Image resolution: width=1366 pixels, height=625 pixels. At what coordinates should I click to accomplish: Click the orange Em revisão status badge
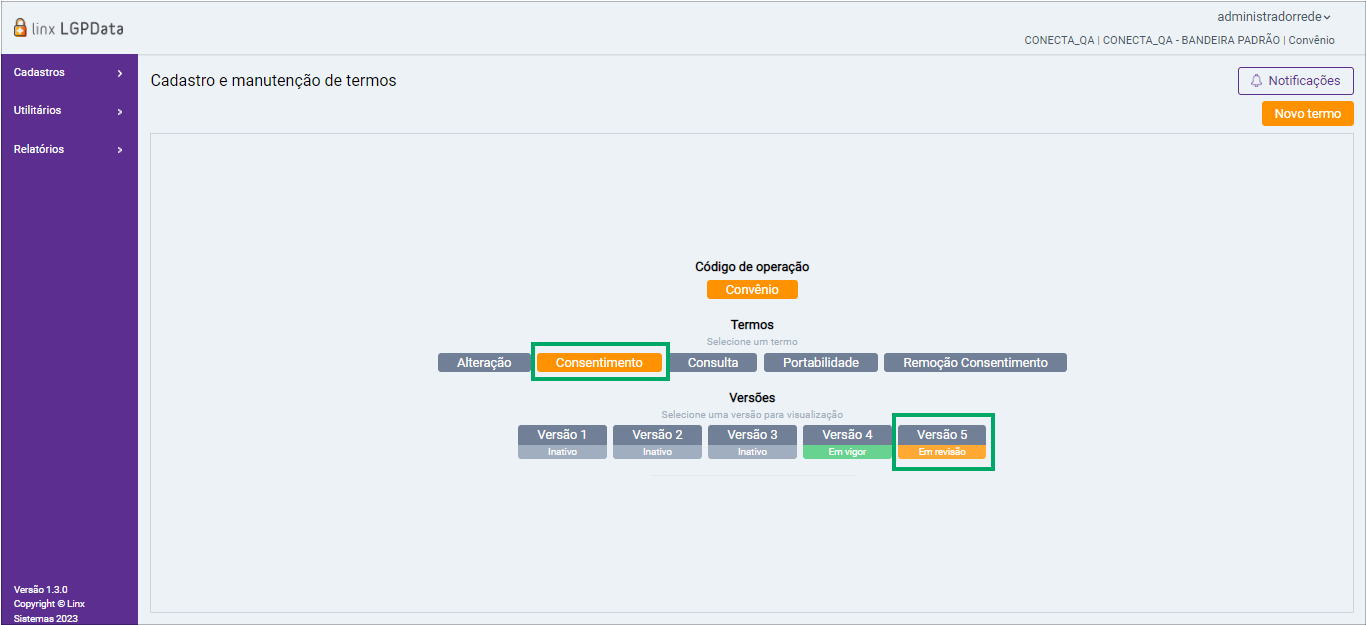coord(942,452)
